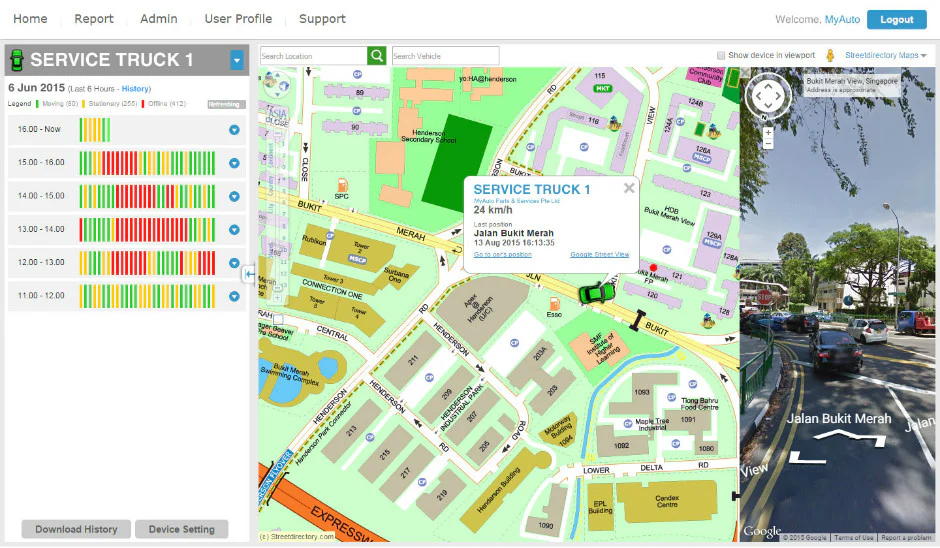Click the 12.00 - 13.00 activity timeline bar
The image size is (940, 548).
click(147, 263)
